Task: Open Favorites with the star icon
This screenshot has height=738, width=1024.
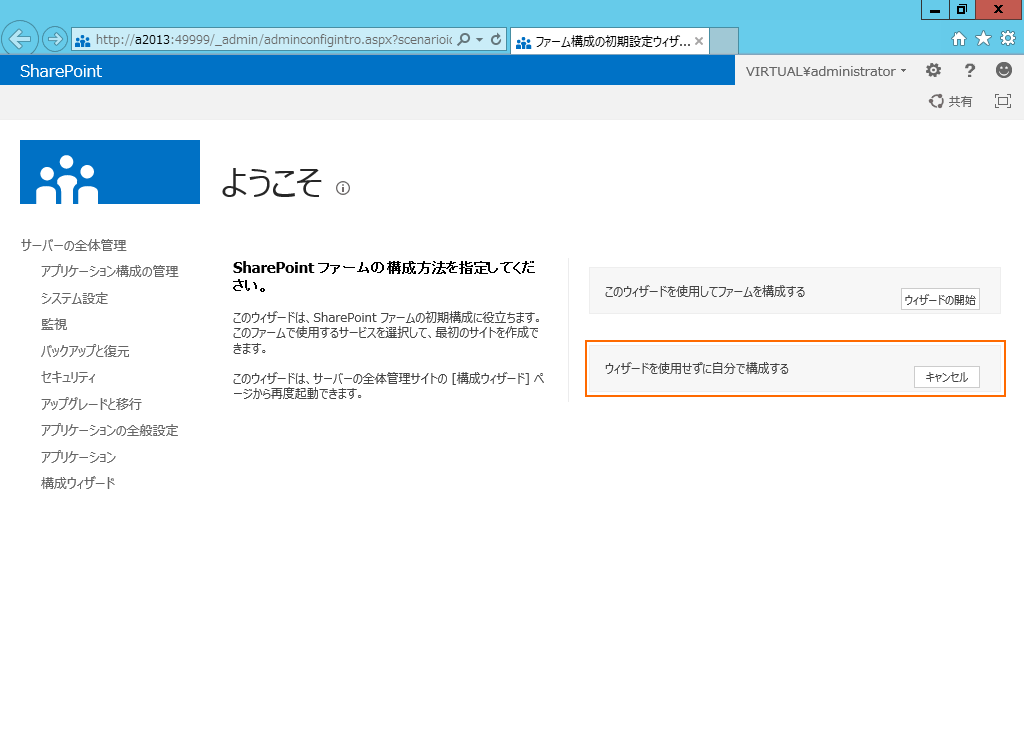Action: tap(983, 39)
